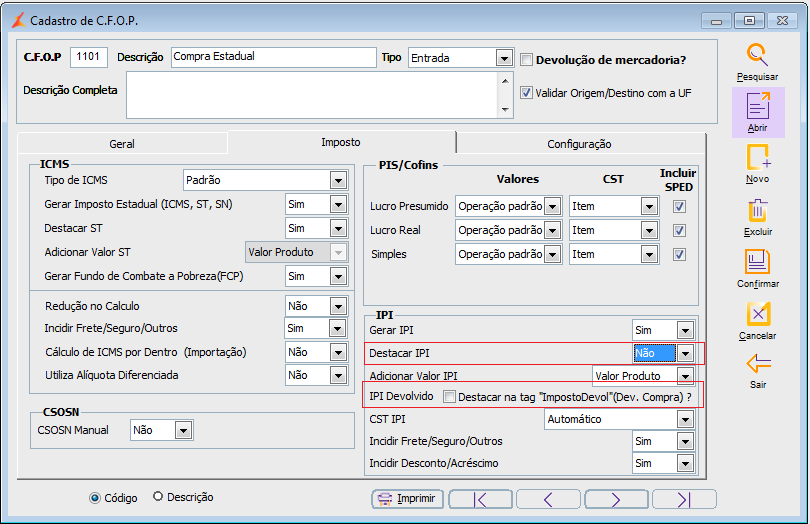Open Incidir Desconto/Acréscimo dropdown

tap(686, 463)
